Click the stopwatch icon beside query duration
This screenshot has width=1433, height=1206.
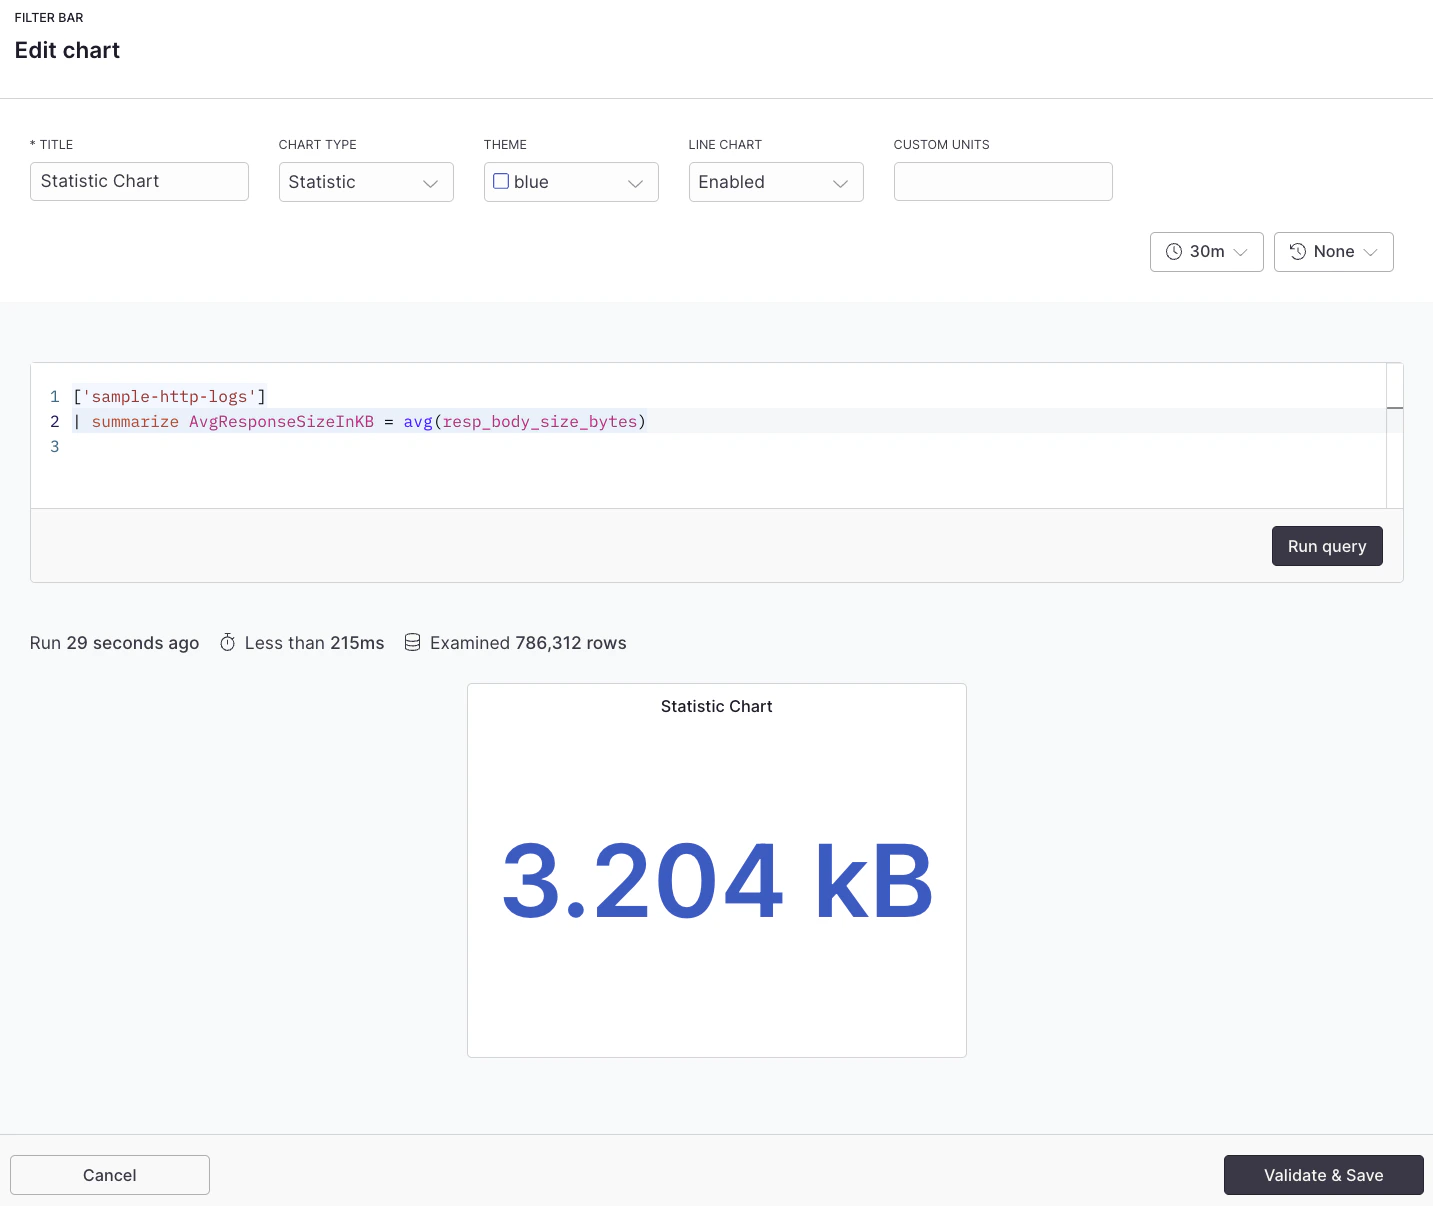point(227,642)
